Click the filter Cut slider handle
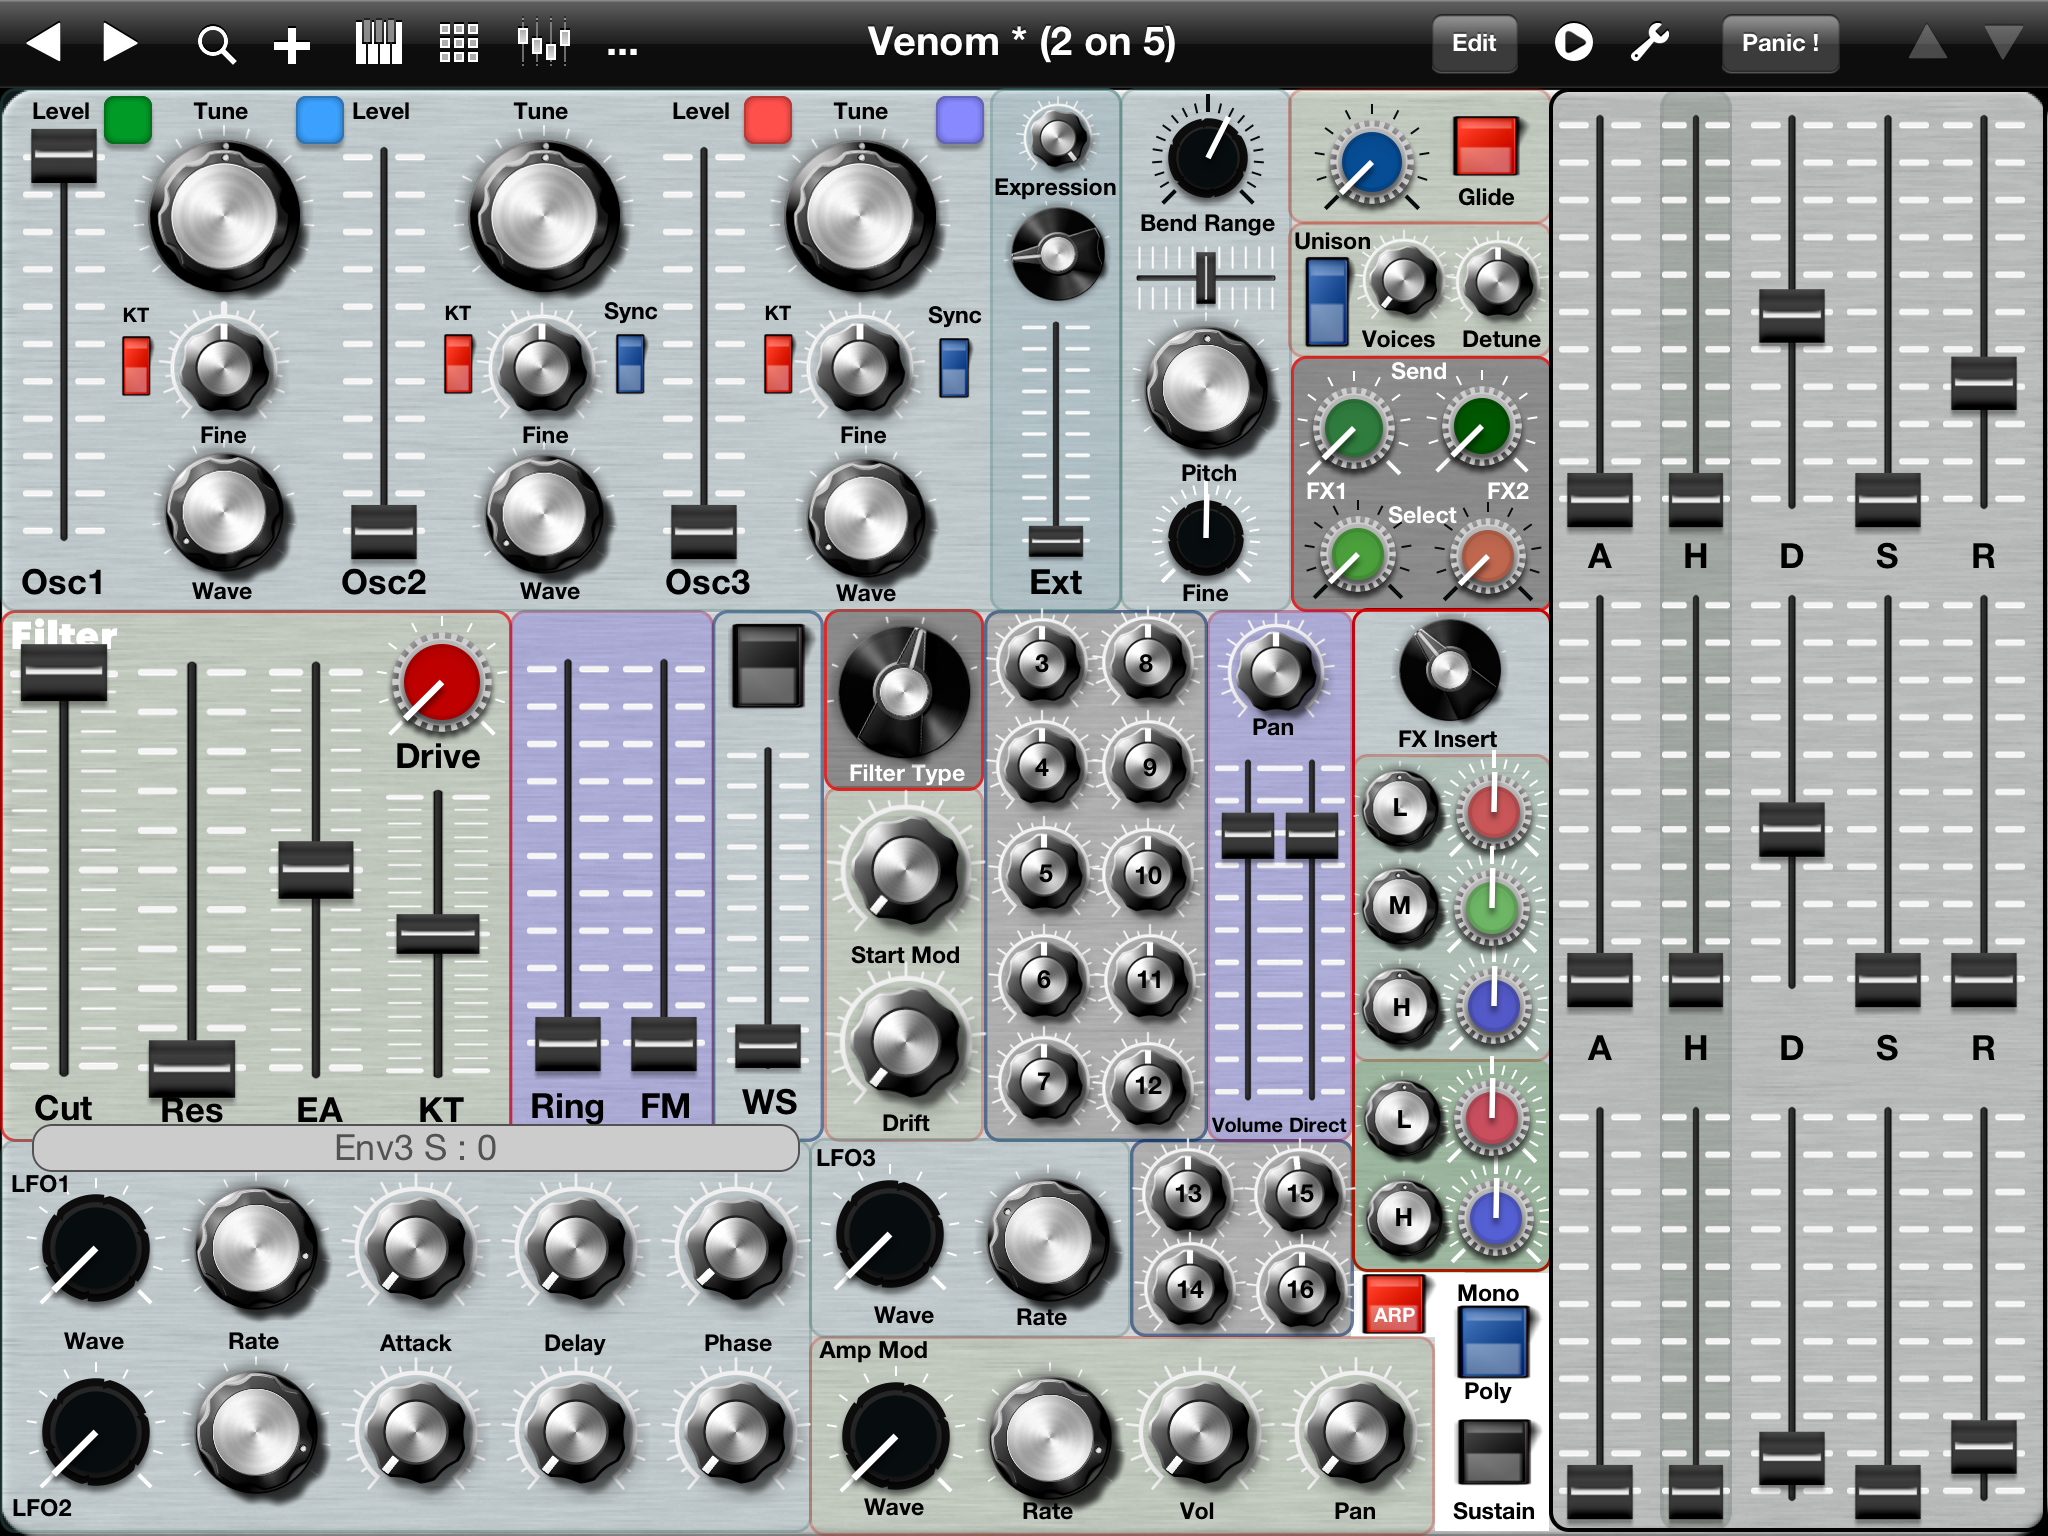2048x1536 pixels. tap(64, 672)
